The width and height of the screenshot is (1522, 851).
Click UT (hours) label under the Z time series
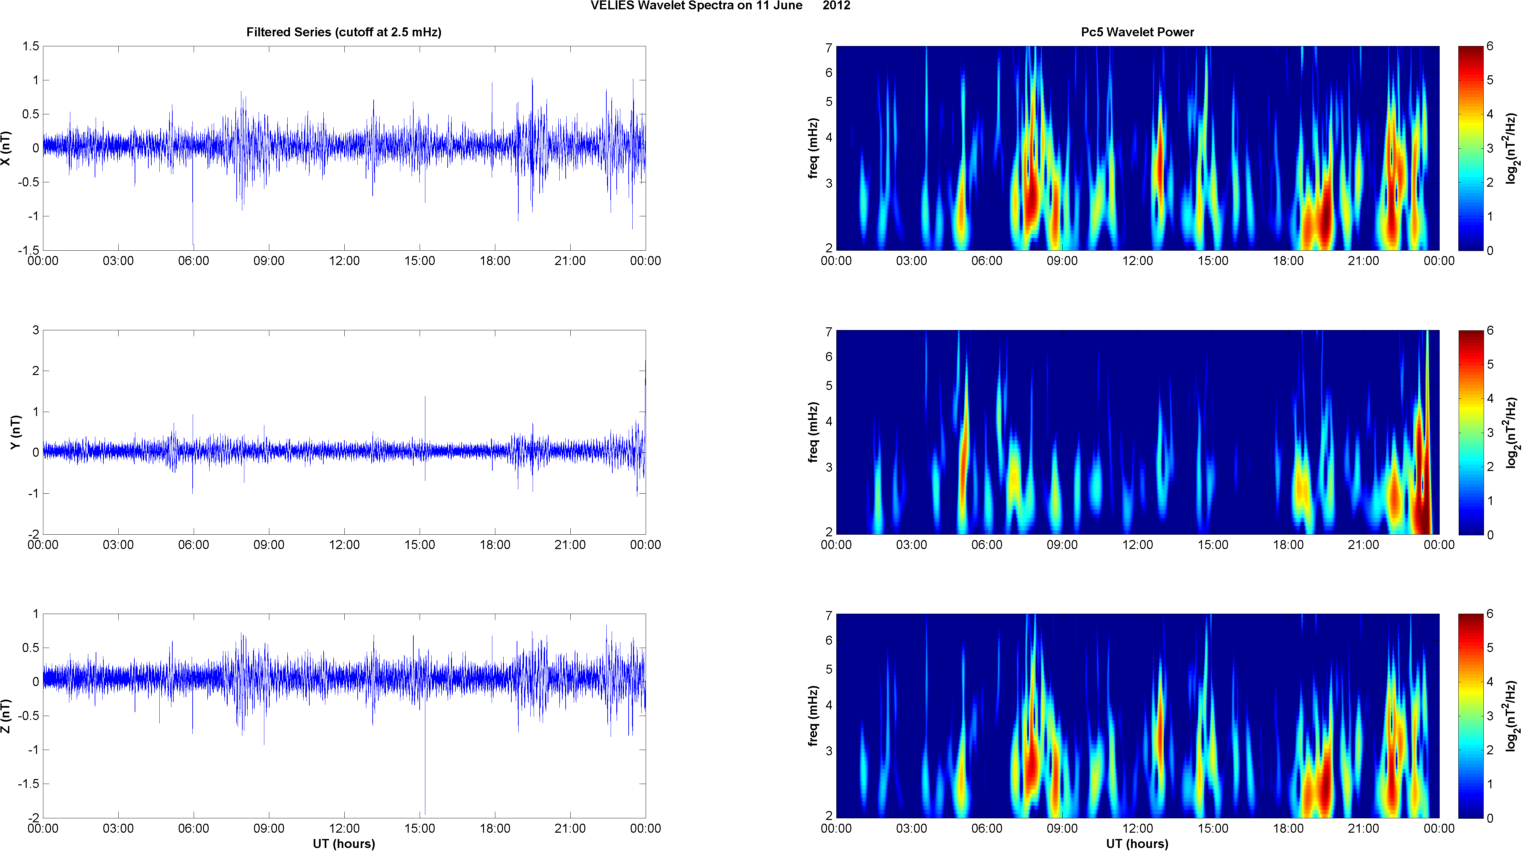click(344, 843)
